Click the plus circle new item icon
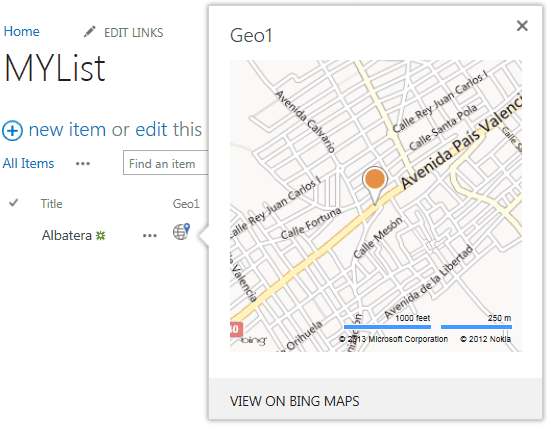The image size is (553, 431). click(12, 130)
